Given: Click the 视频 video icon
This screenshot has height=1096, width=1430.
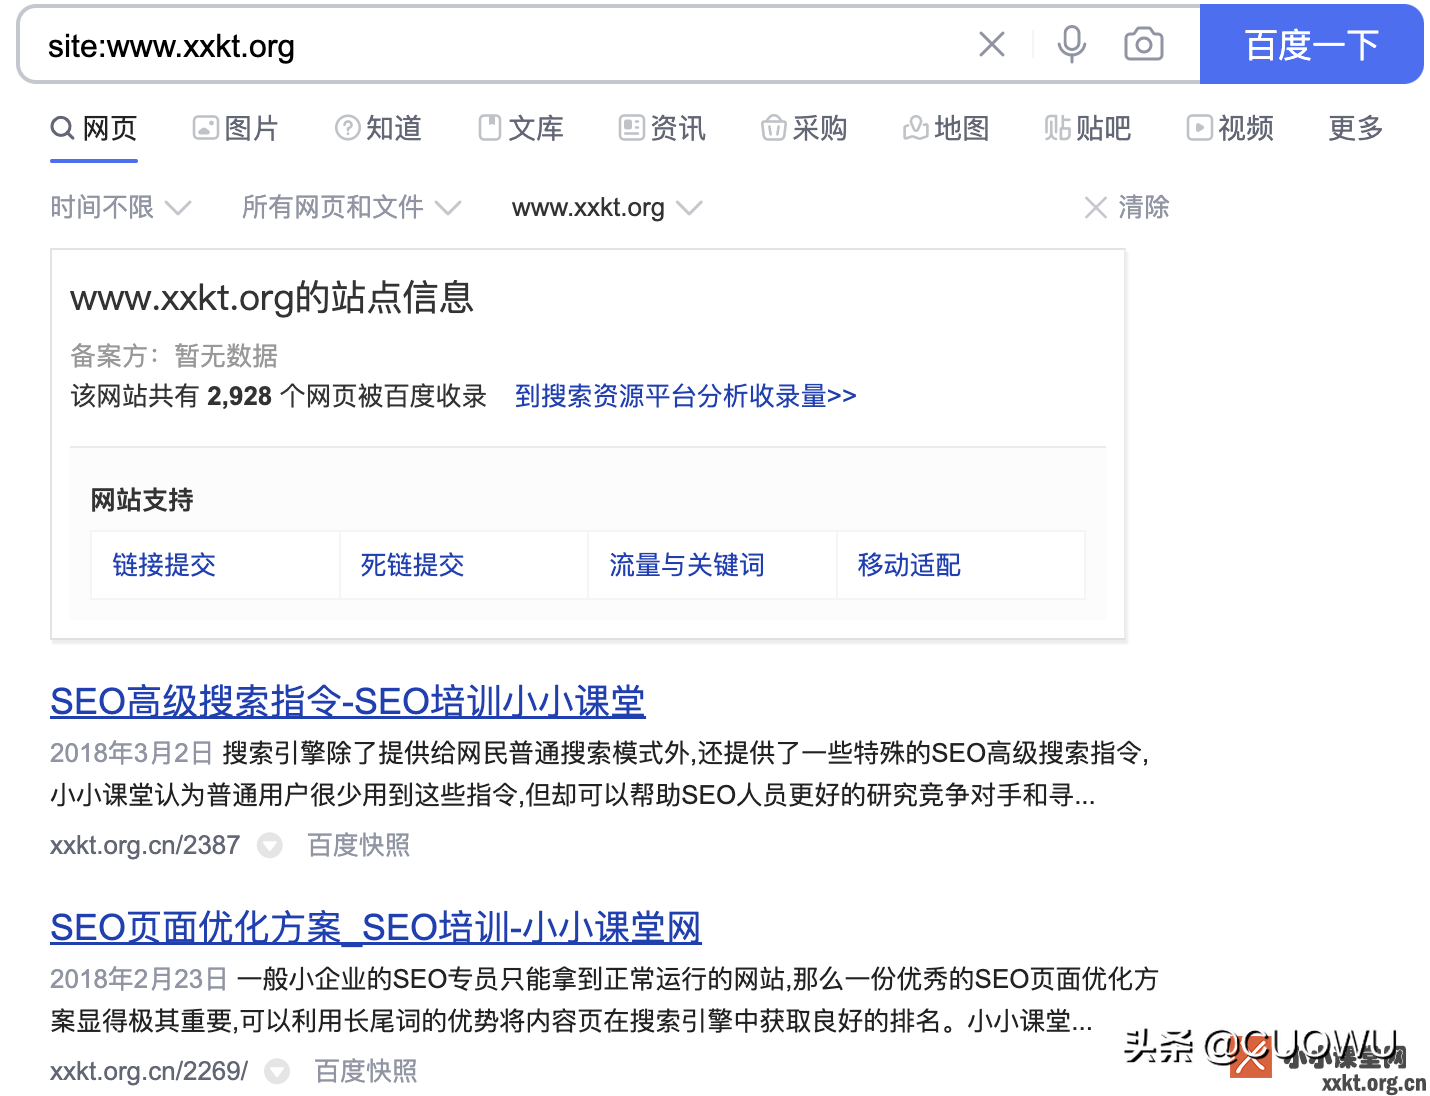Looking at the screenshot, I should point(1199,128).
